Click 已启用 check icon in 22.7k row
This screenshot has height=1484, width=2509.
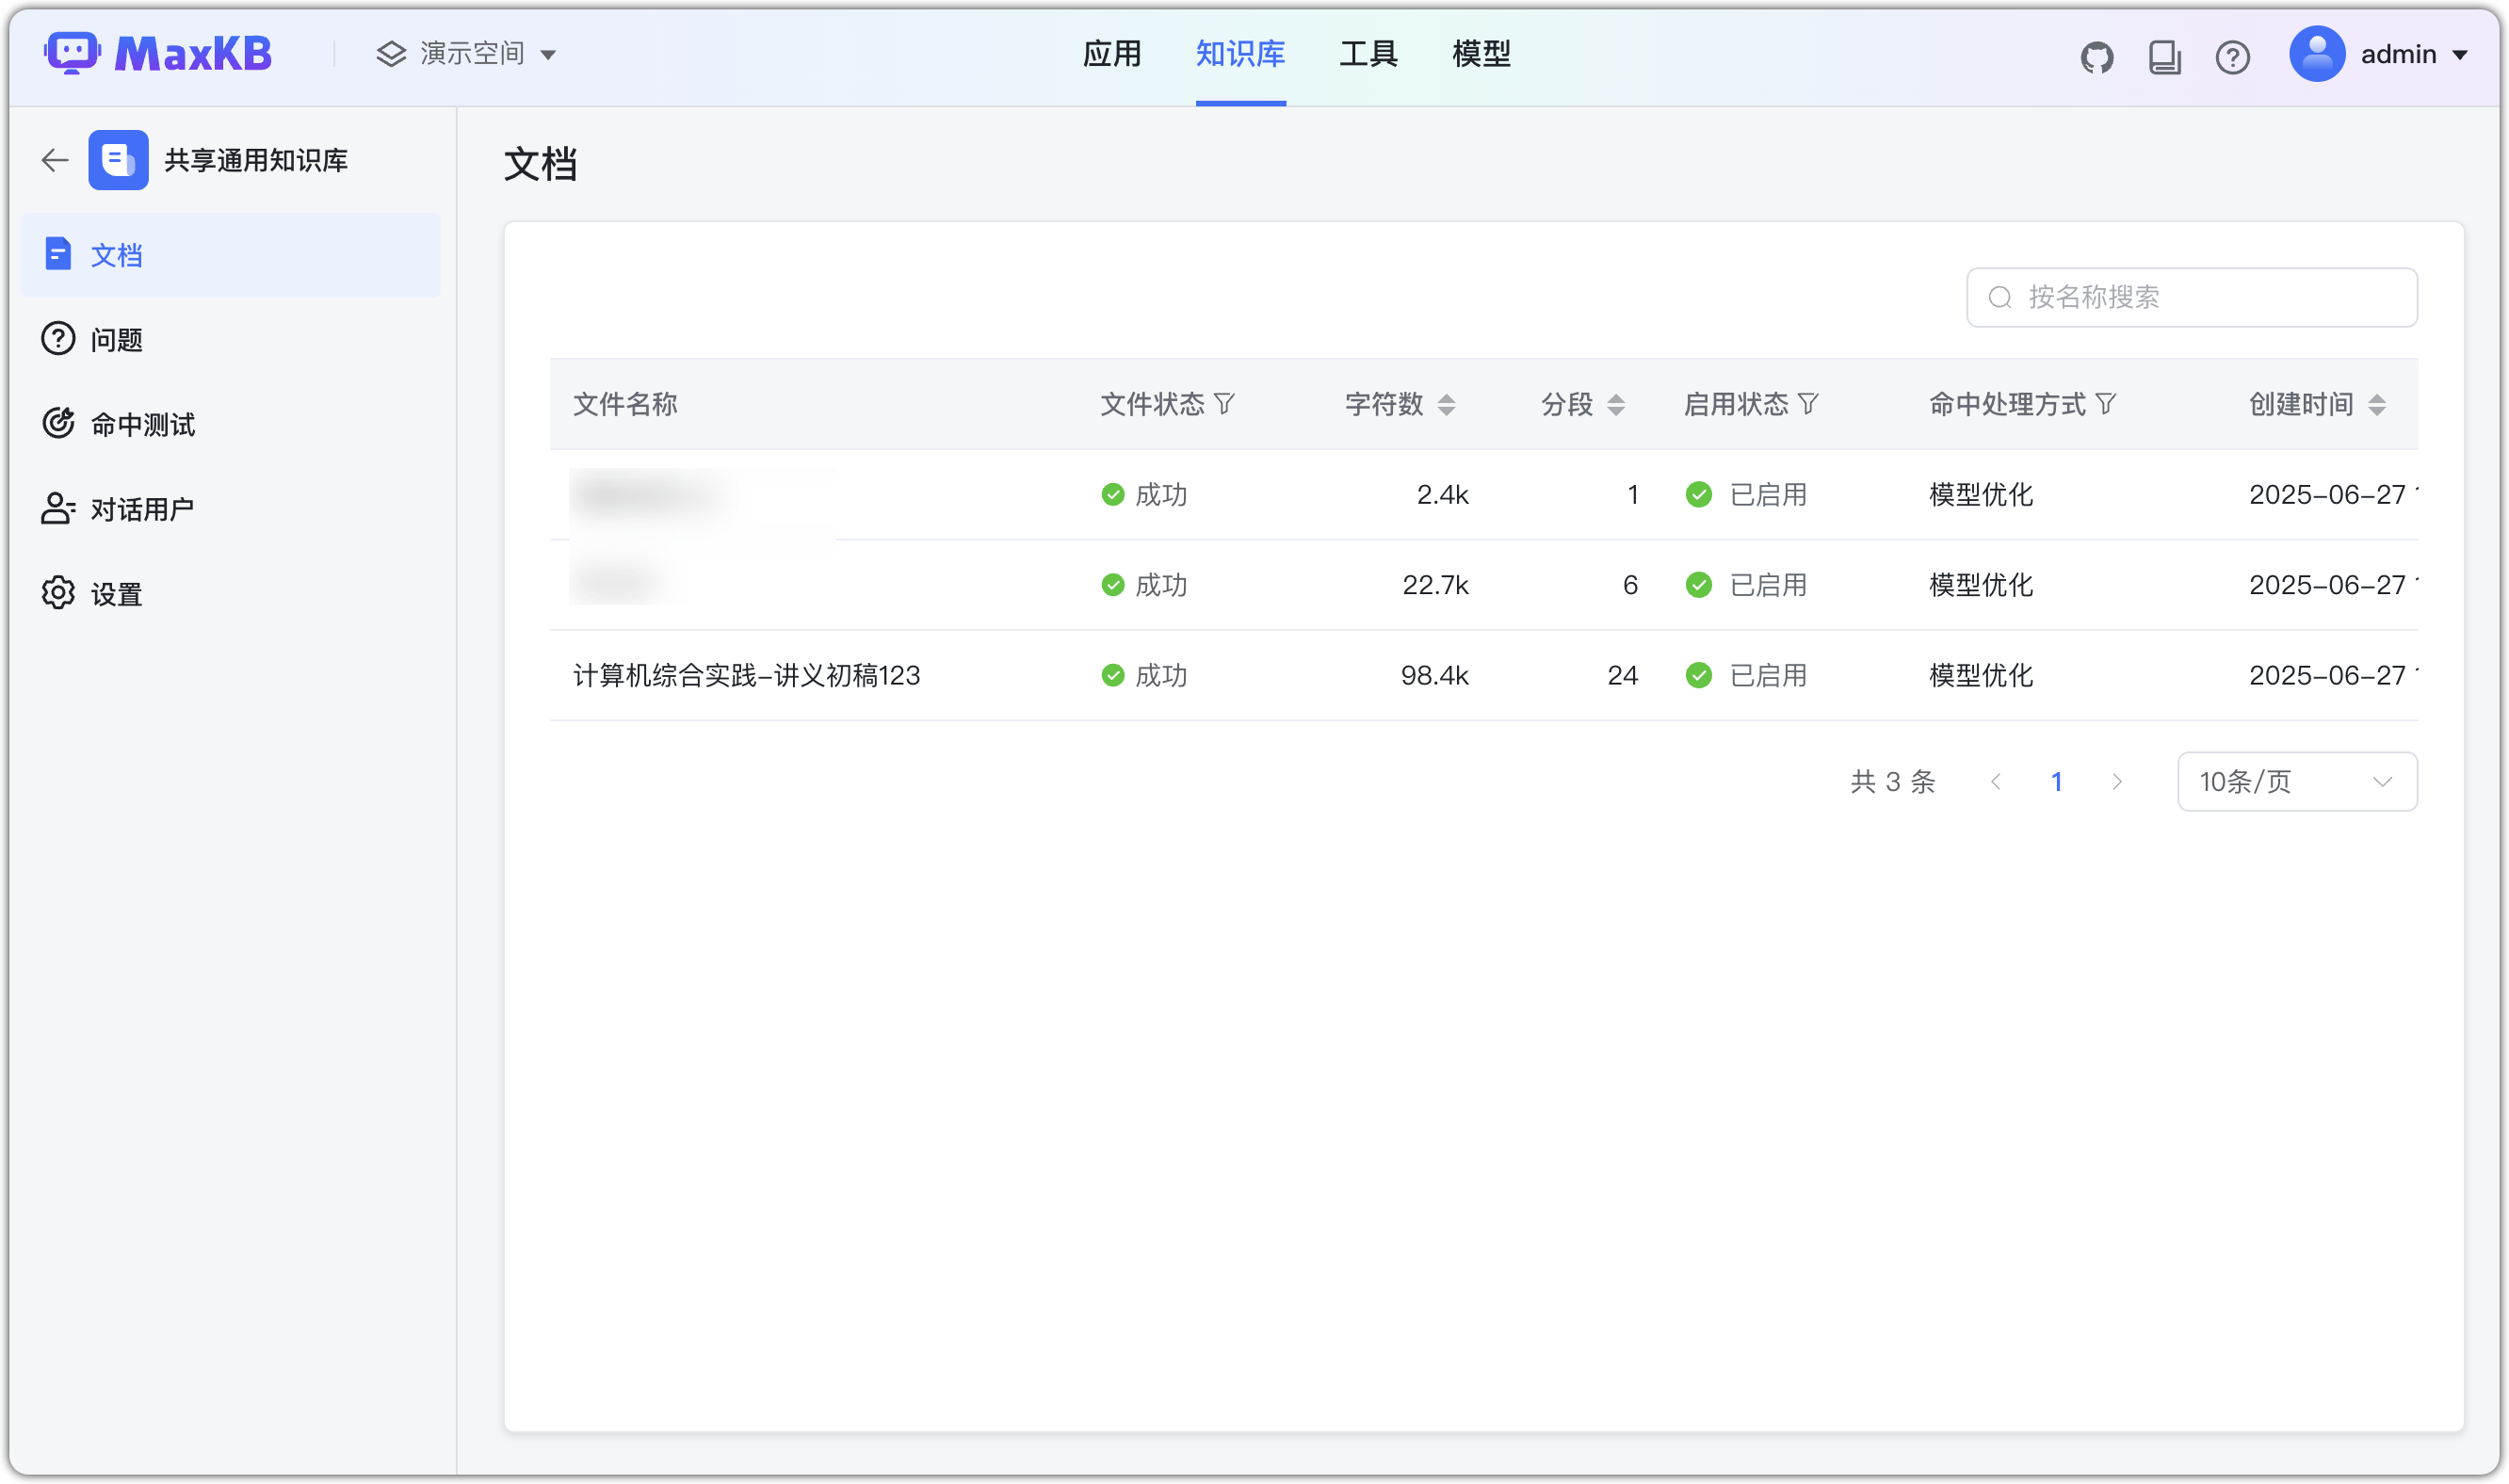(1698, 585)
